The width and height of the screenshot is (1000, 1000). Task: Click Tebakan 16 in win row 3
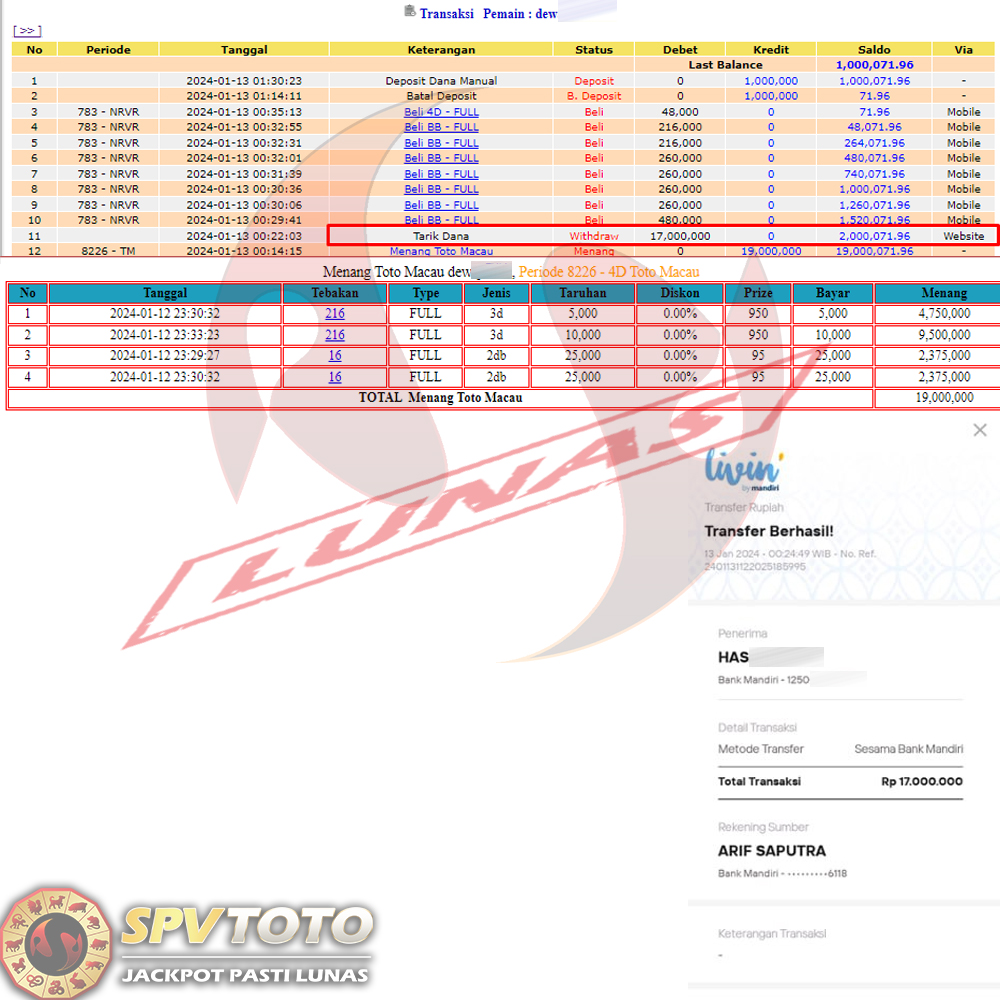334,355
